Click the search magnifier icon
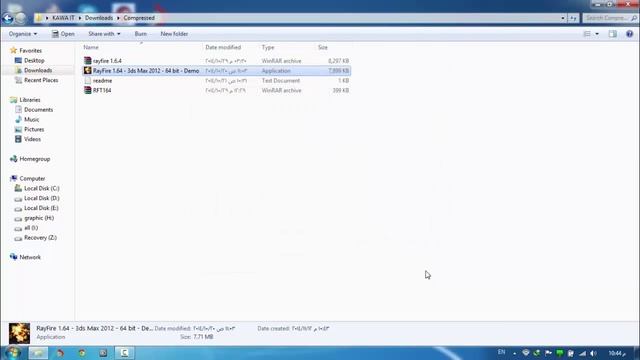 tap(633, 18)
